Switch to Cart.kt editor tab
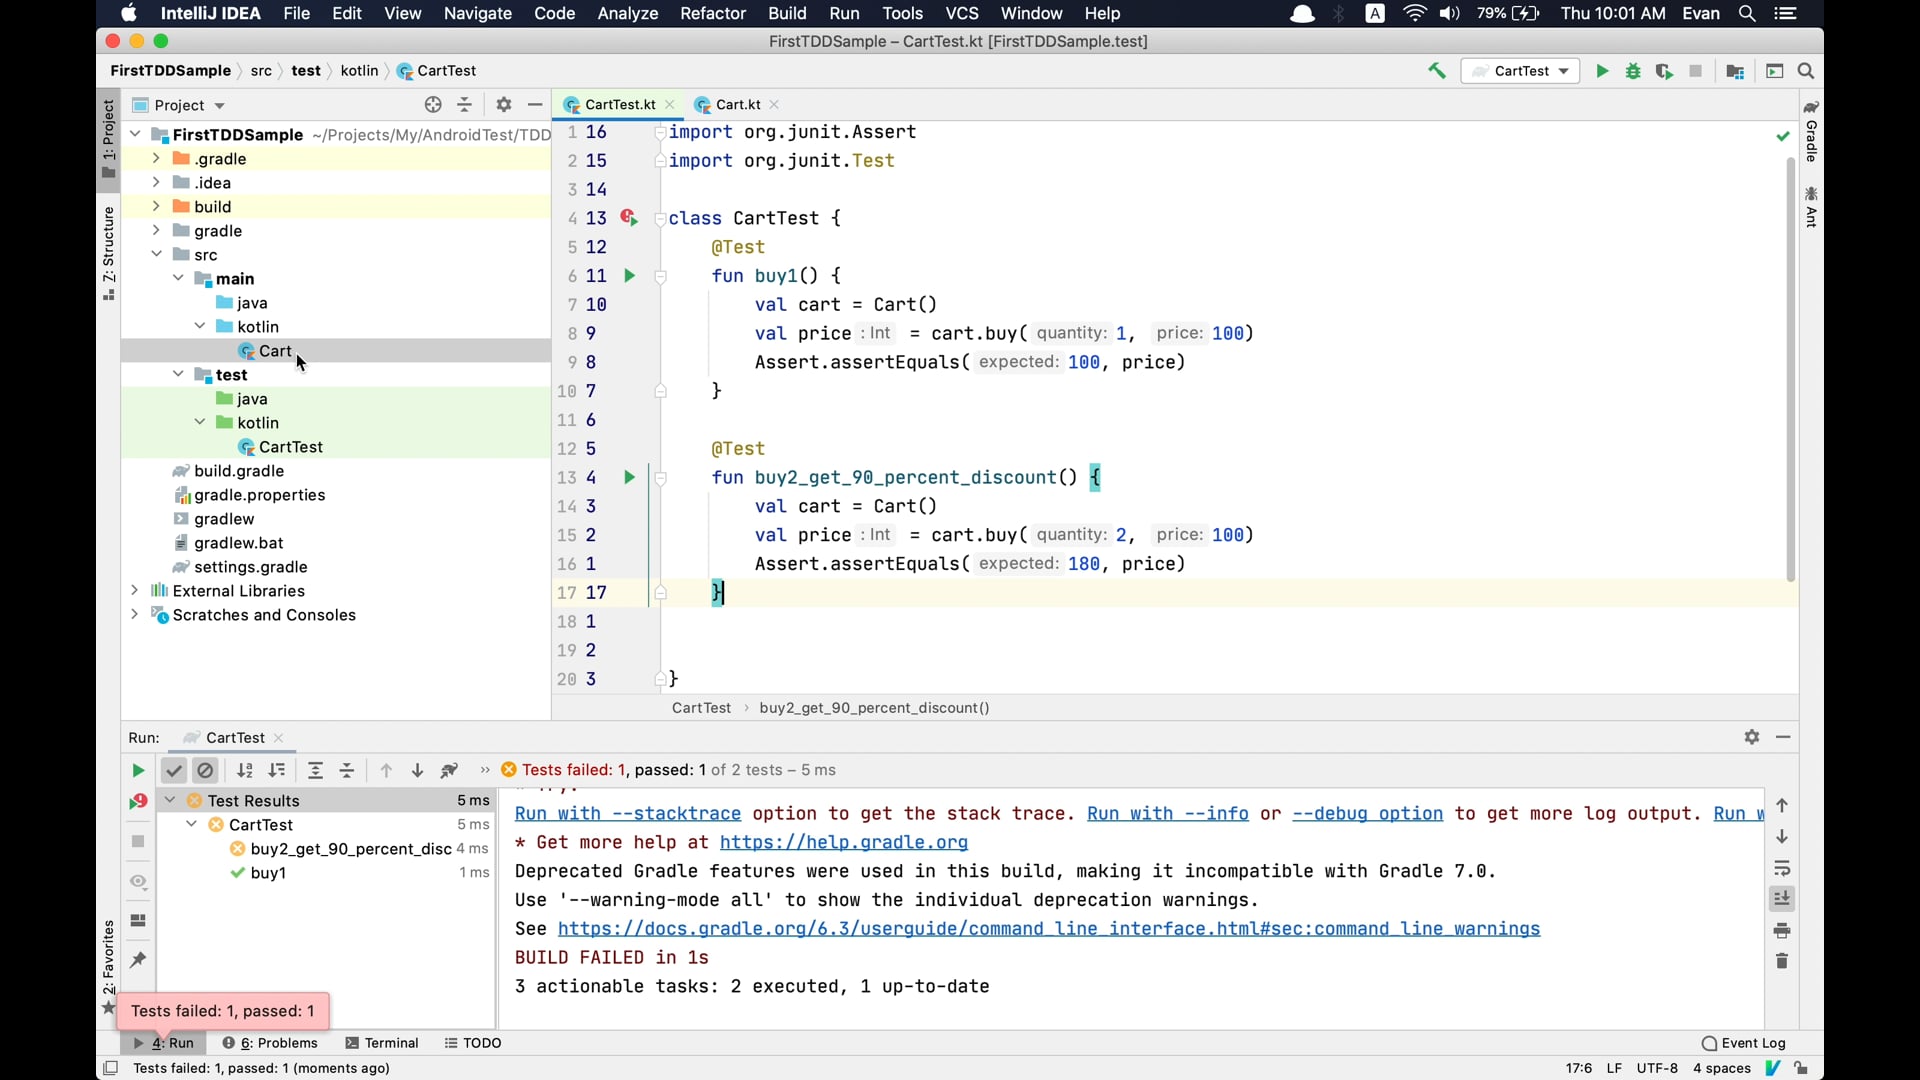Screen dimensions: 1920x1080 pos(737,105)
